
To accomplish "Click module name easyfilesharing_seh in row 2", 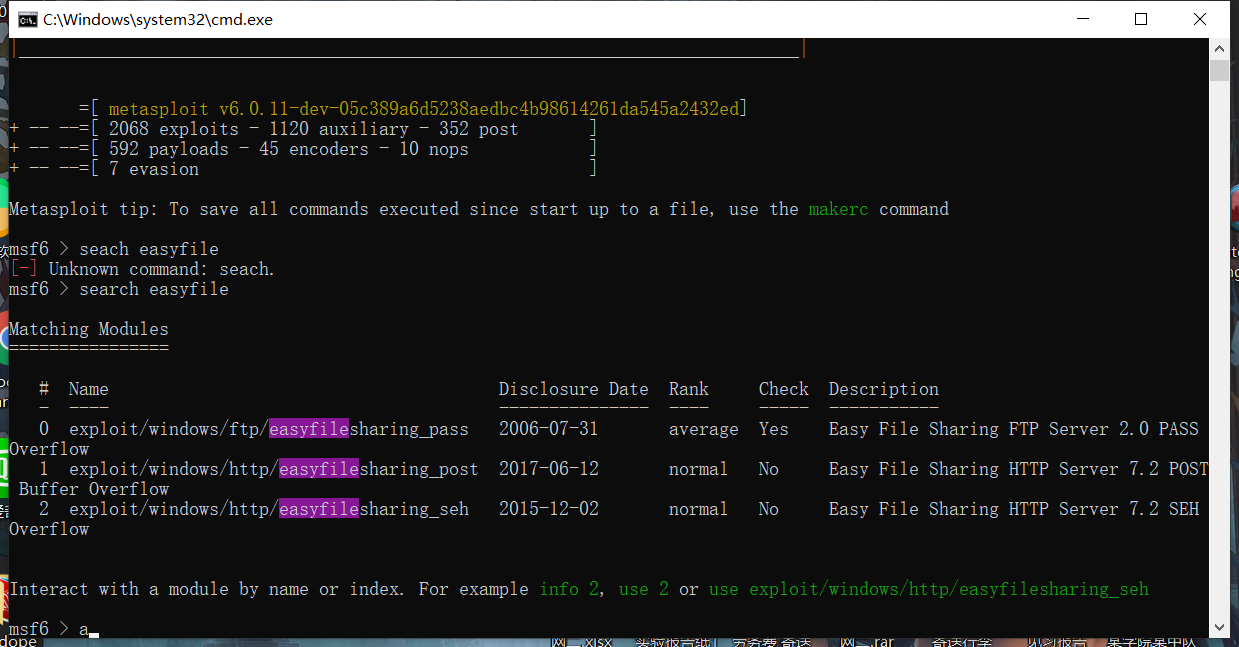I will pos(374,509).
